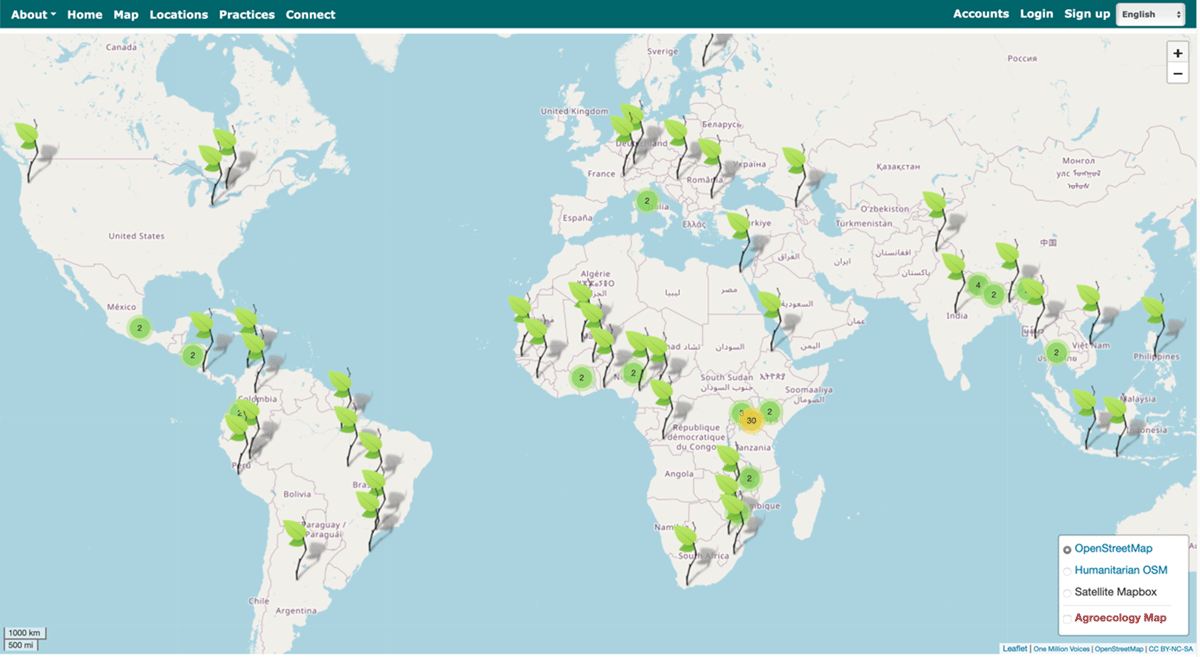
Task: Enable the Agroecology Map overlay checkbox
Action: tap(1067, 618)
